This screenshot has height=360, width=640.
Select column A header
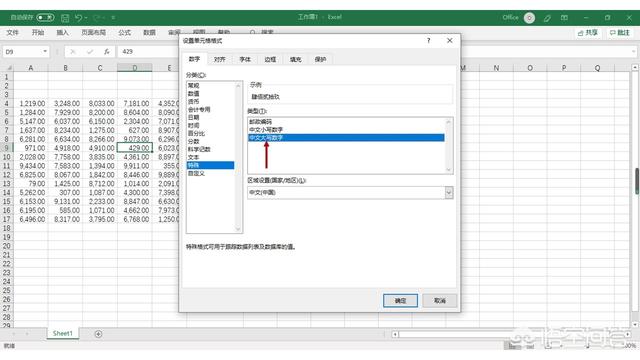(x=31, y=68)
